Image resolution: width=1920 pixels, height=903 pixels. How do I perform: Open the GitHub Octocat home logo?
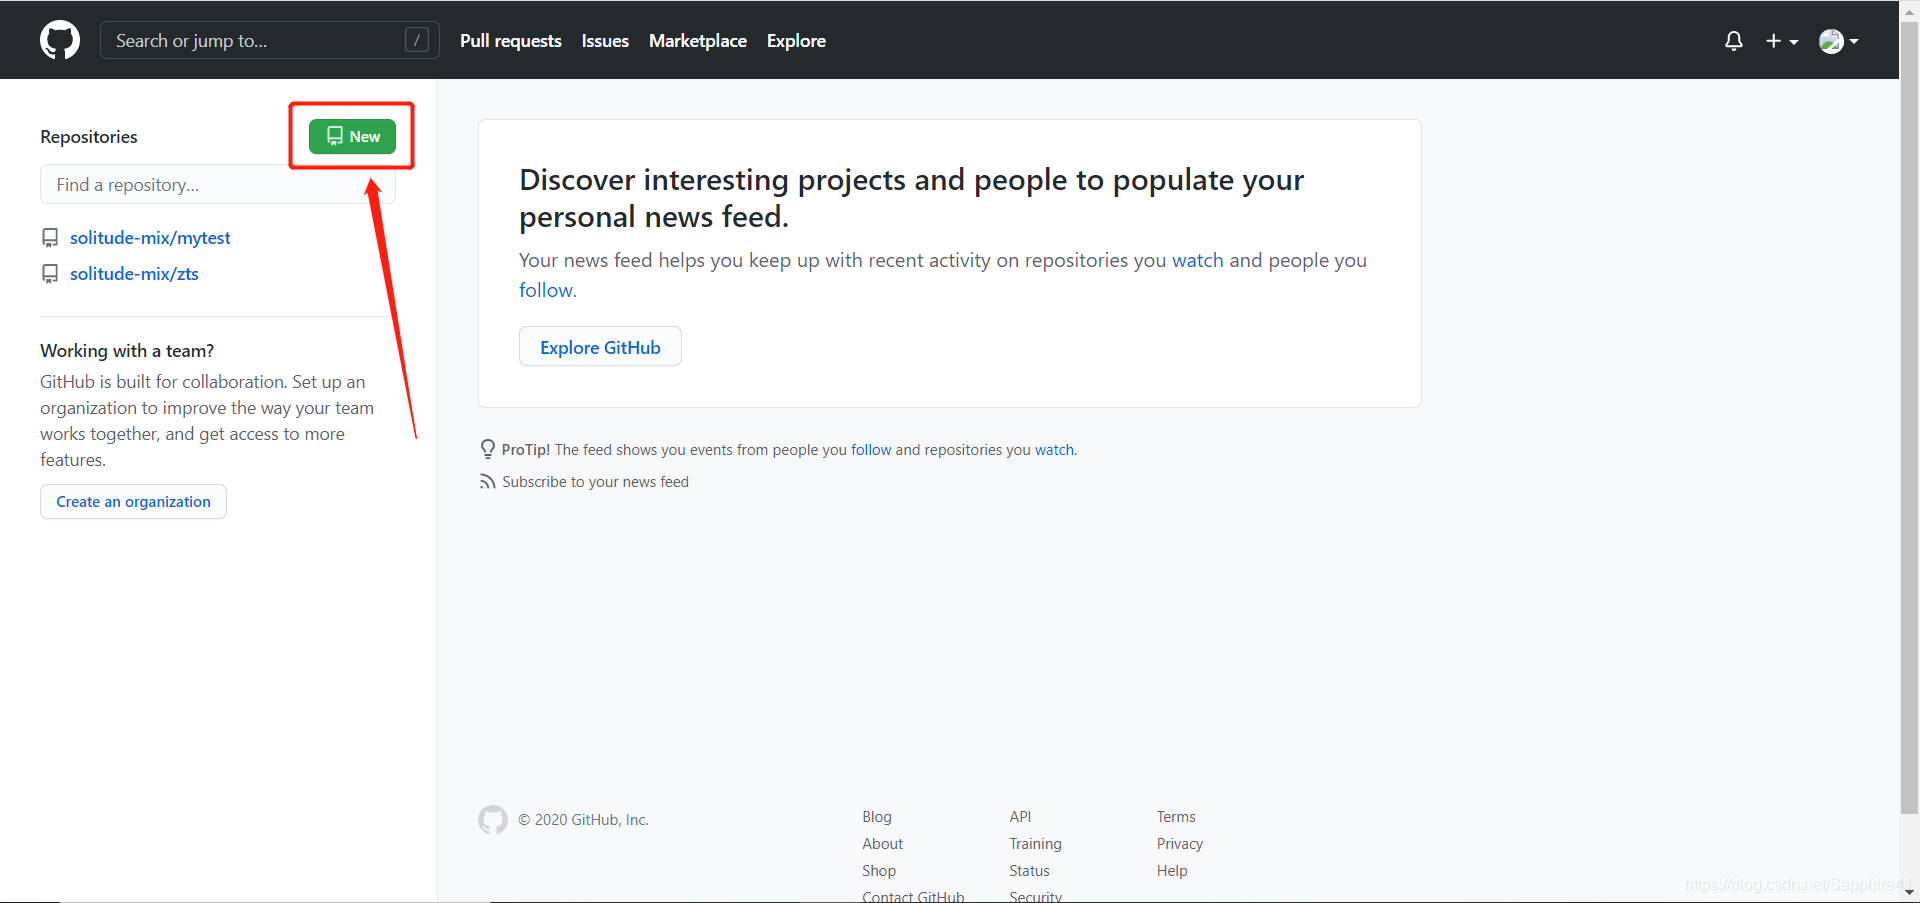[60, 40]
